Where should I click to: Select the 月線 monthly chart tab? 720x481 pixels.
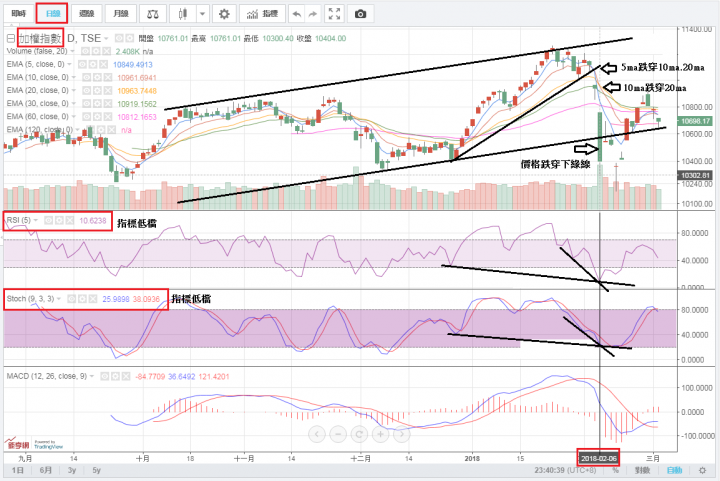coord(121,14)
